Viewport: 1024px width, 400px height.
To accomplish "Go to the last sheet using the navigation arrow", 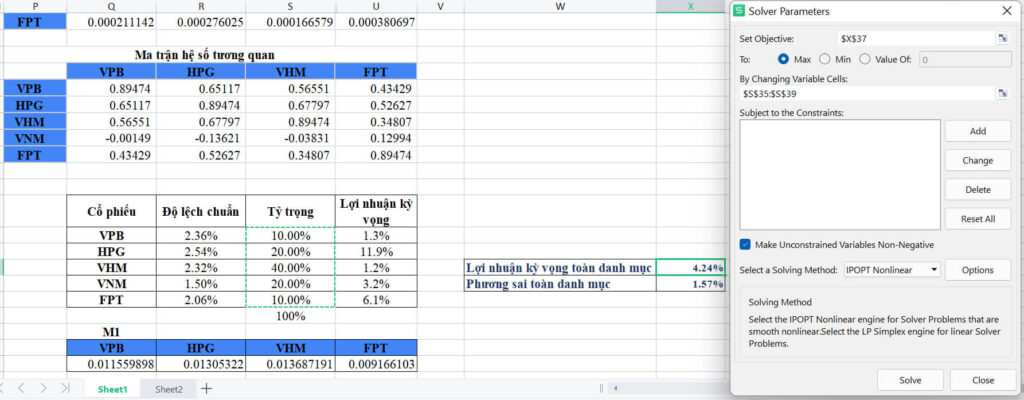I will point(65,388).
